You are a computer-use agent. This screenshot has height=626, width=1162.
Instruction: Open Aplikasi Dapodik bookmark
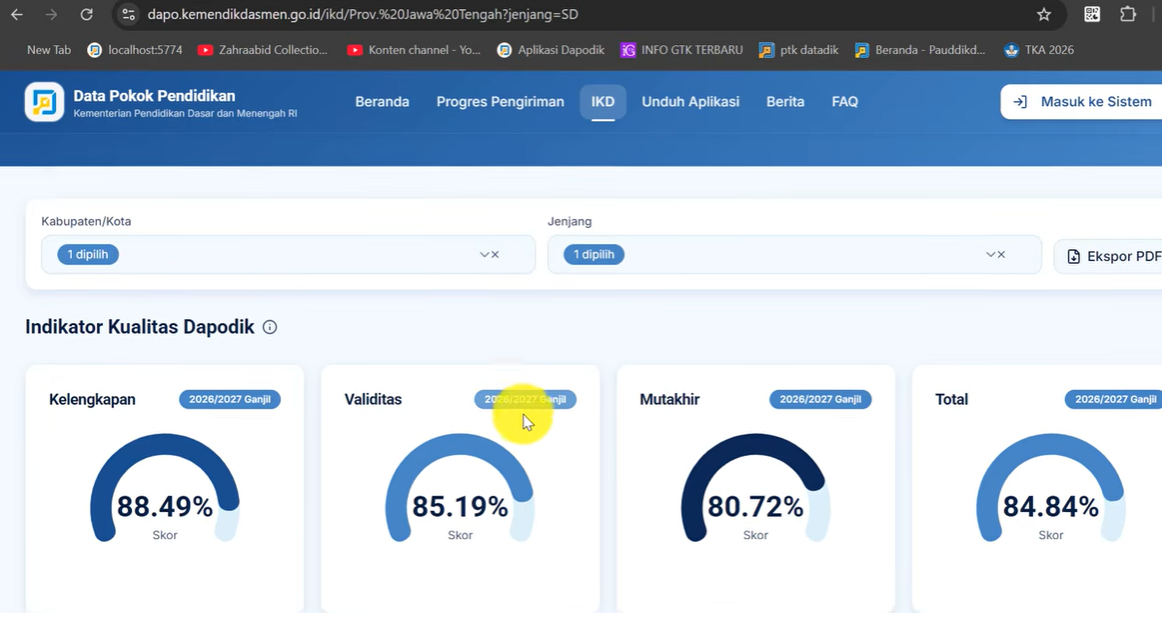coord(551,50)
